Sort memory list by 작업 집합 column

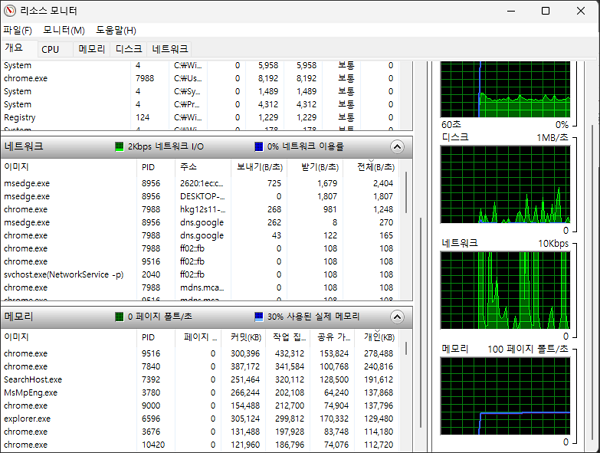click(288, 337)
